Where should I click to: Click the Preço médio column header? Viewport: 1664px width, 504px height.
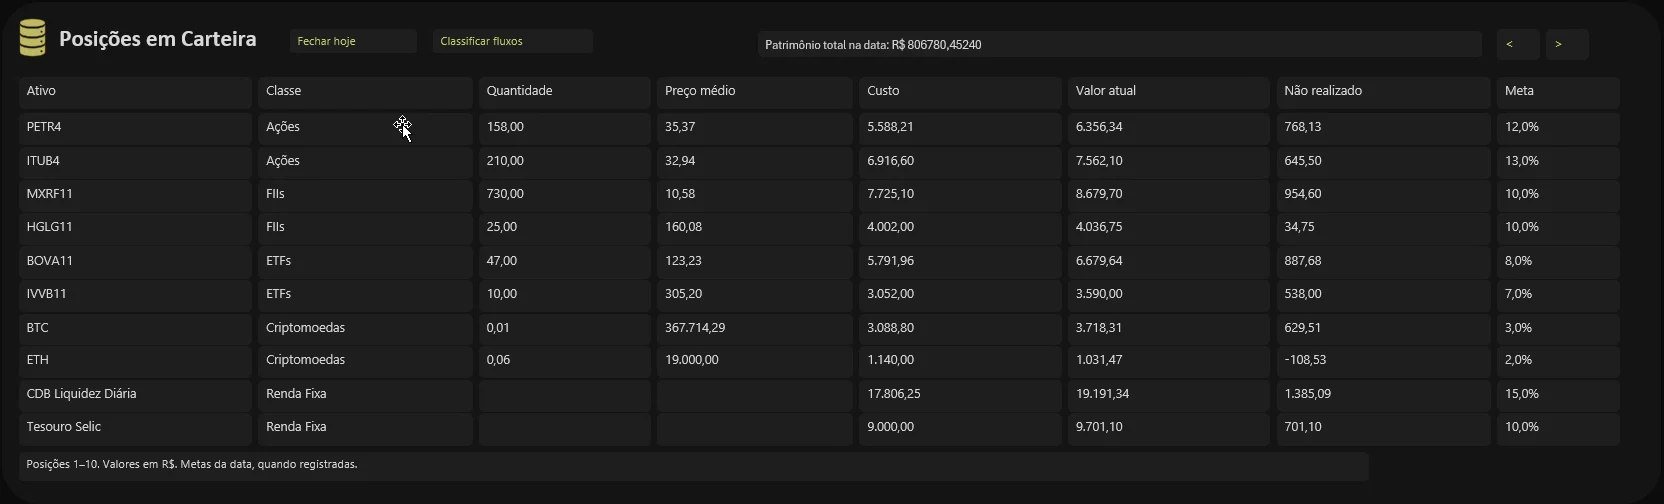(755, 92)
